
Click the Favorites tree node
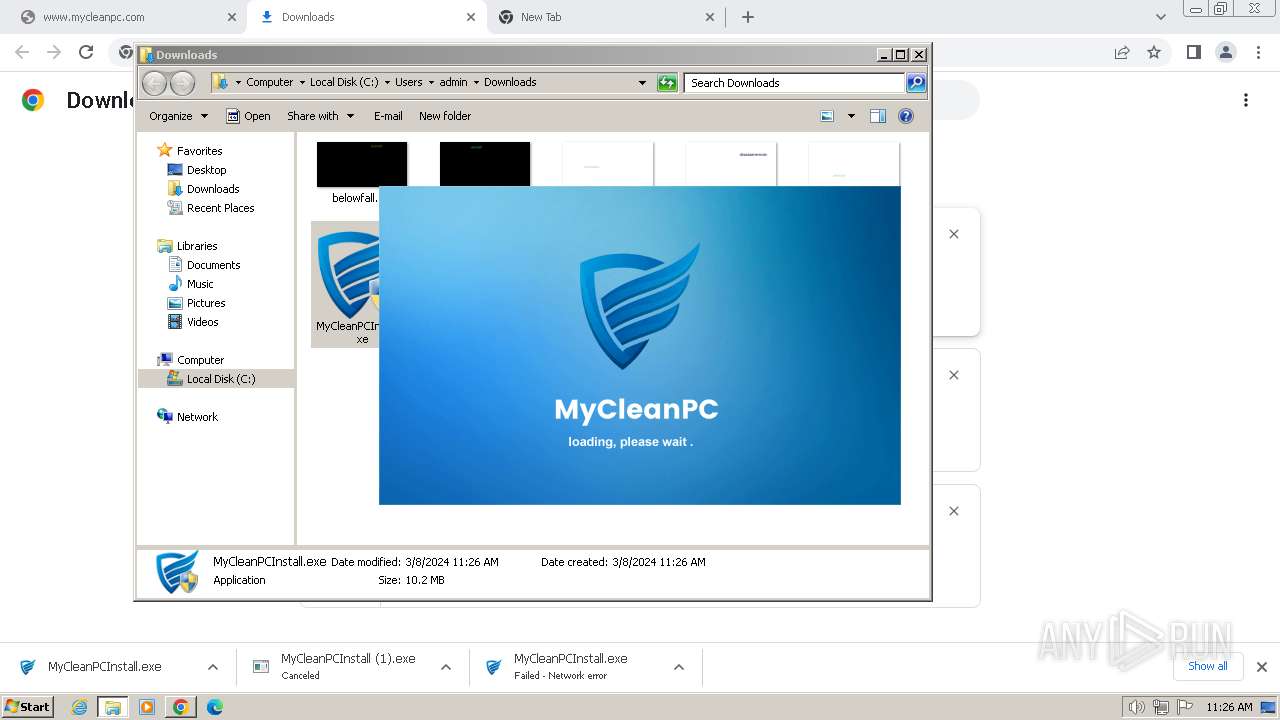click(x=199, y=151)
